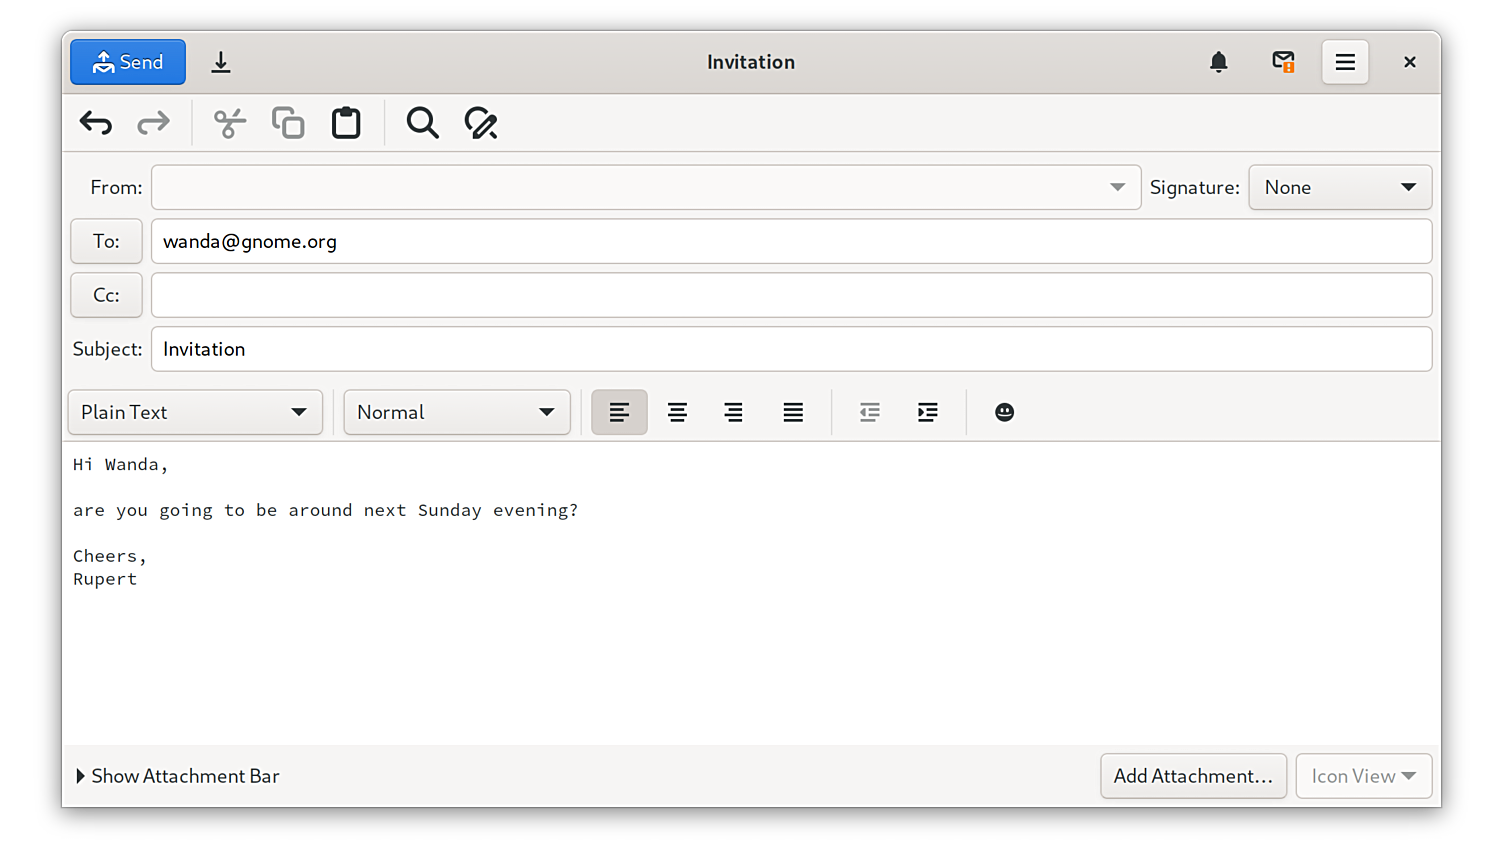Click the Cut scissors icon
Image resolution: width=1504 pixels, height=846 pixels.
[x=229, y=123]
